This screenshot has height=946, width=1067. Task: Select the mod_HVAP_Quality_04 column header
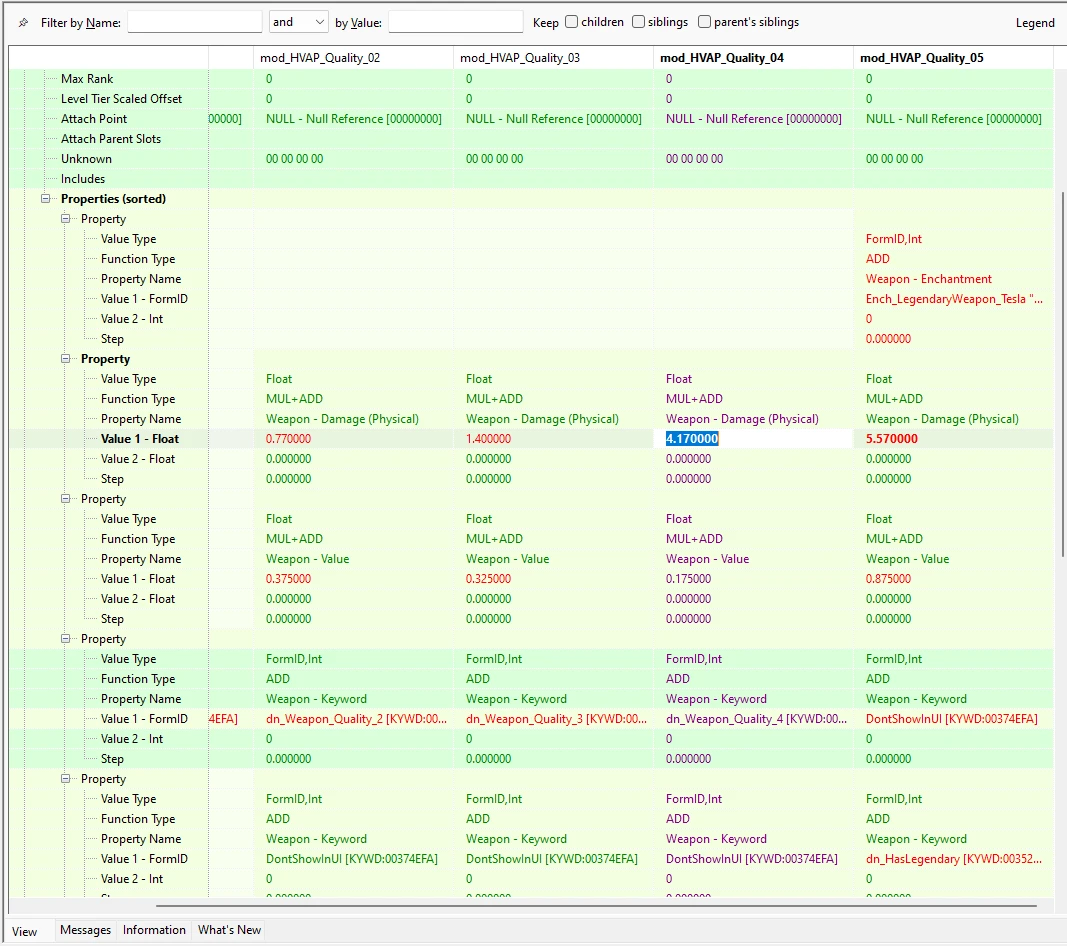tap(753, 58)
